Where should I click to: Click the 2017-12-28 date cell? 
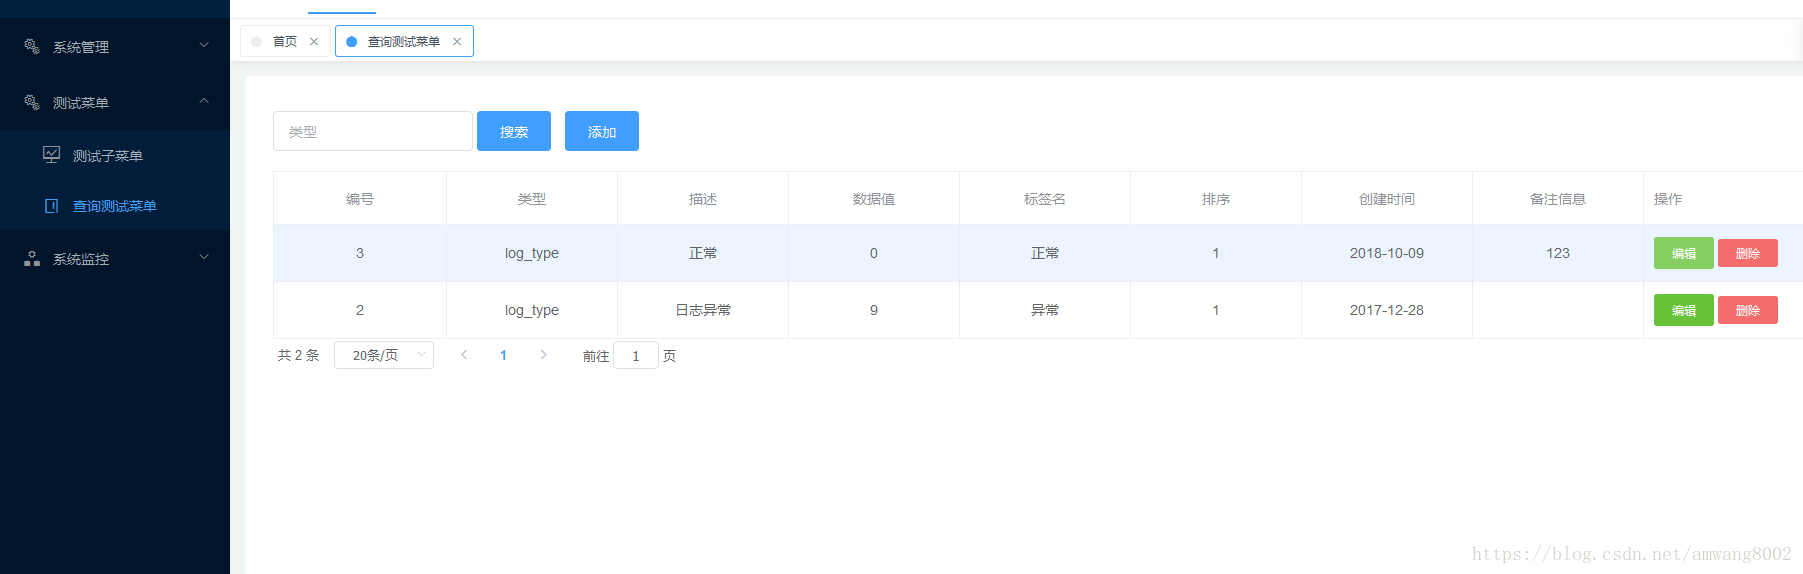coord(1387,310)
